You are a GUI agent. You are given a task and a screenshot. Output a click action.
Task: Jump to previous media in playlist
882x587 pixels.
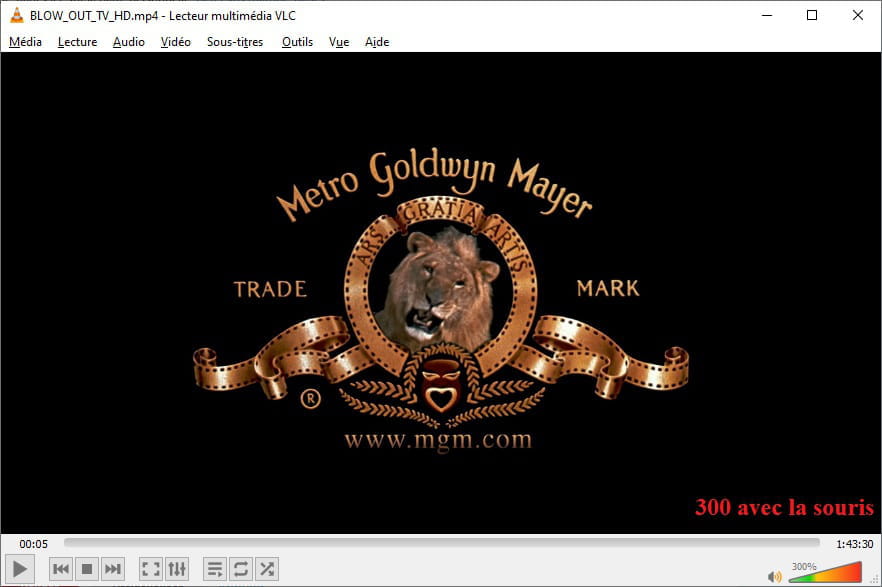point(61,569)
